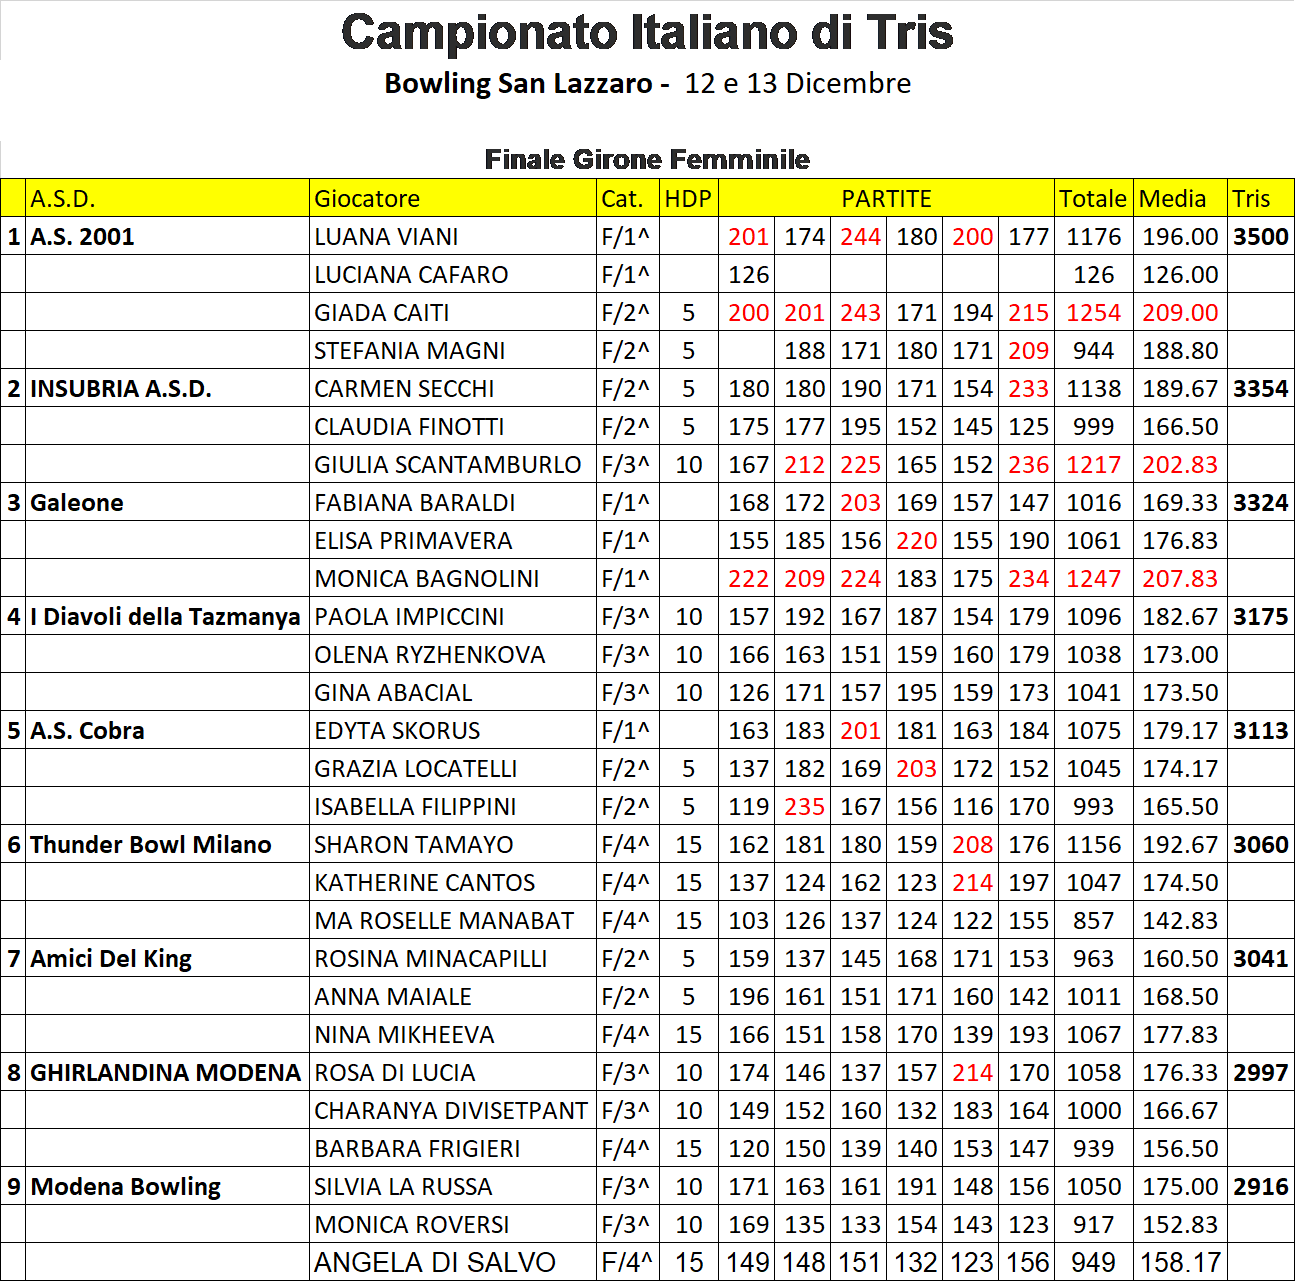Click player 'GINA ABACIAL'
Screen dimensions: 1296x1282
393,692
